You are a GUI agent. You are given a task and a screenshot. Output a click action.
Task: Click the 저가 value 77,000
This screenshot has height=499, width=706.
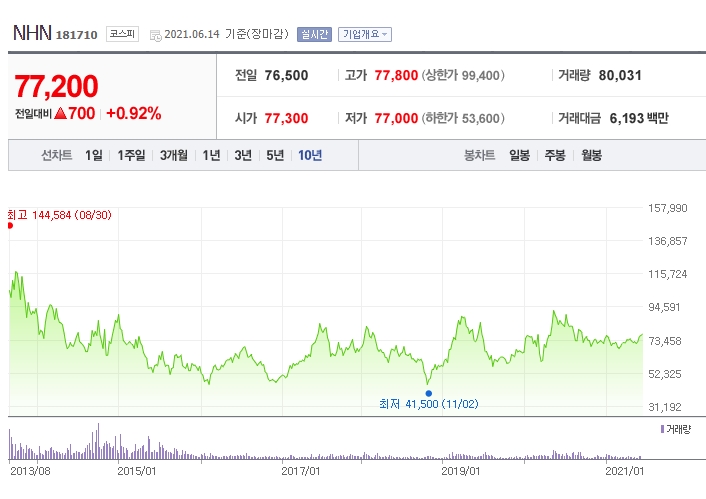point(396,118)
